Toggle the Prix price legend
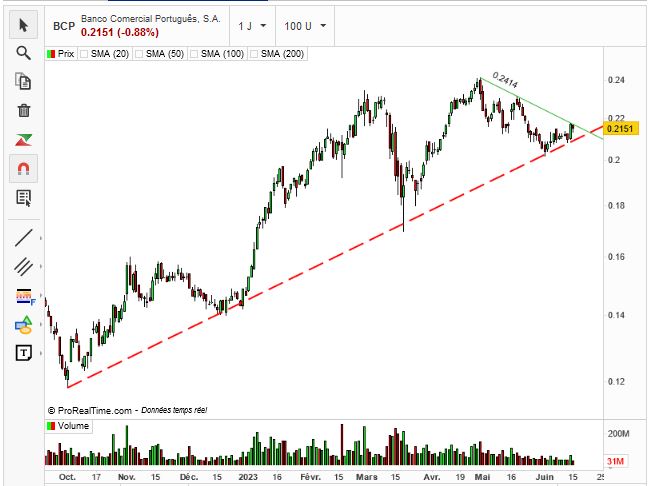The height and width of the screenshot is (486, 655). click(x=61, y=54)
